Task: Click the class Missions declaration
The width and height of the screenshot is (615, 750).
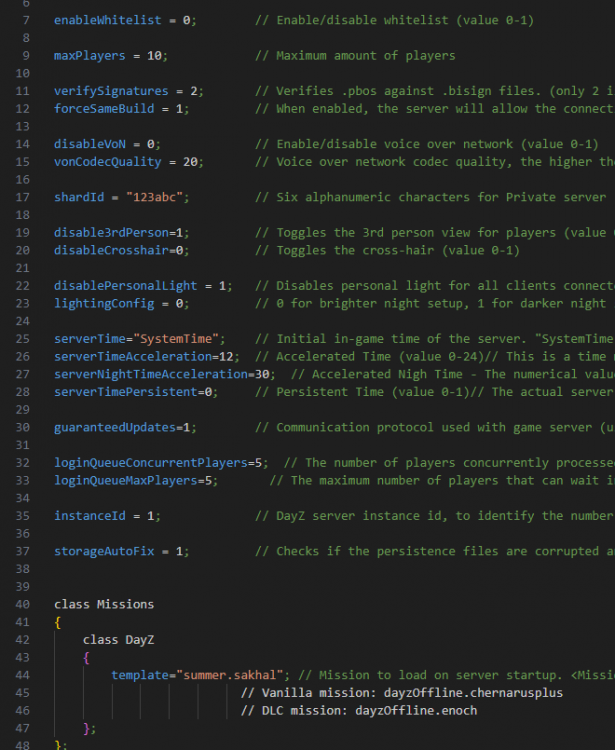Action: pos(104,604)
